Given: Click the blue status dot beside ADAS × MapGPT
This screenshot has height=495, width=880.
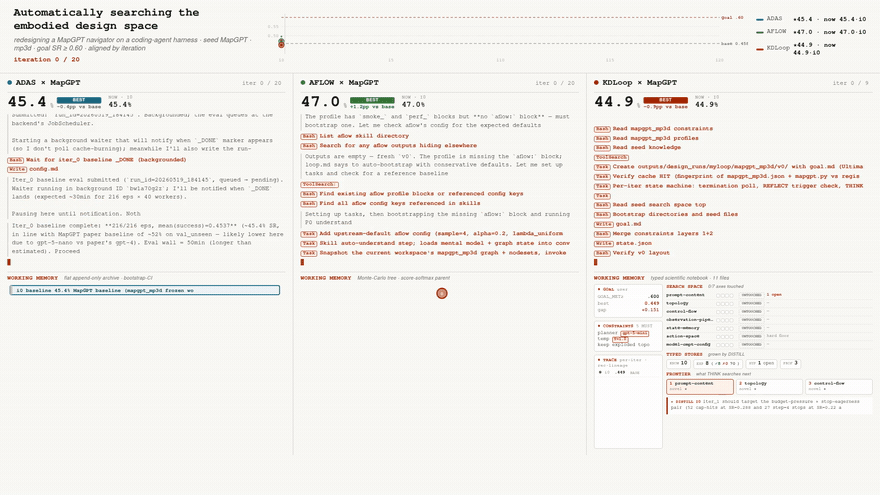Looking at the screenshot, I should point(10,82).
